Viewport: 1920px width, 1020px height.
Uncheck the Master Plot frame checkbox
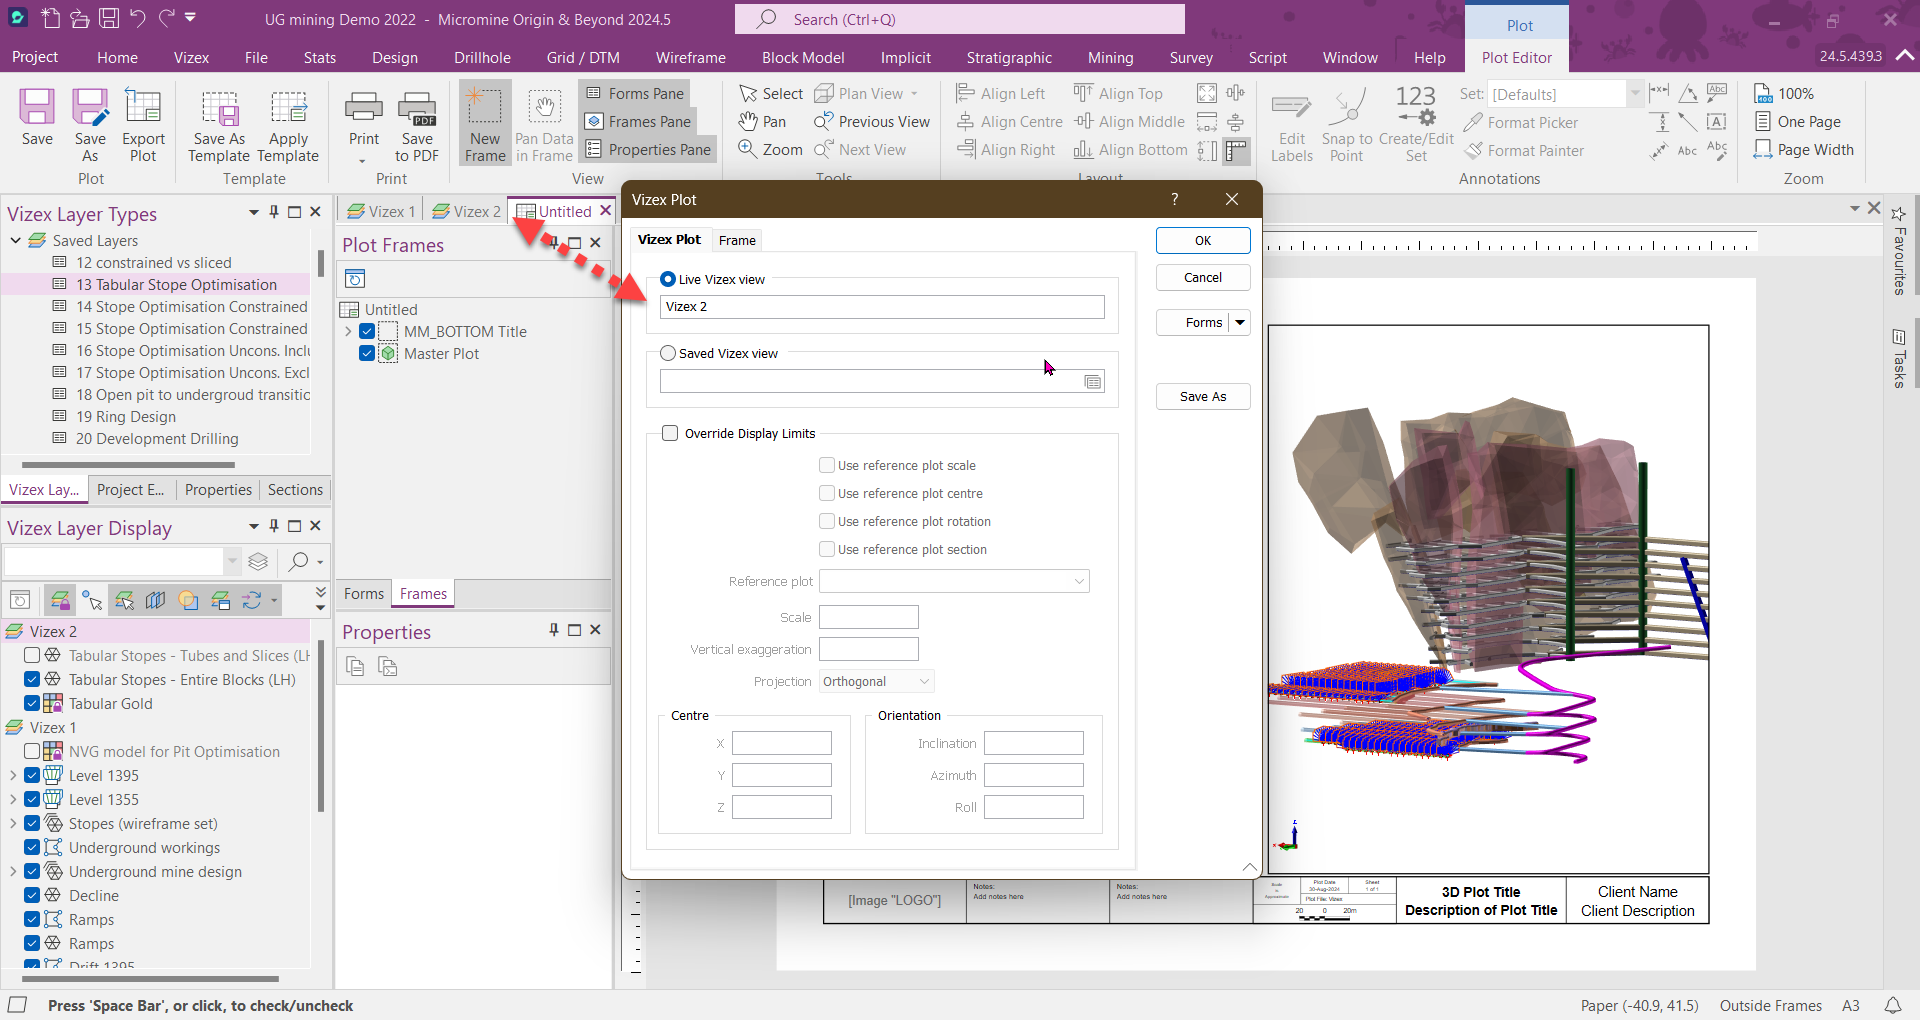tap(367, 354)
